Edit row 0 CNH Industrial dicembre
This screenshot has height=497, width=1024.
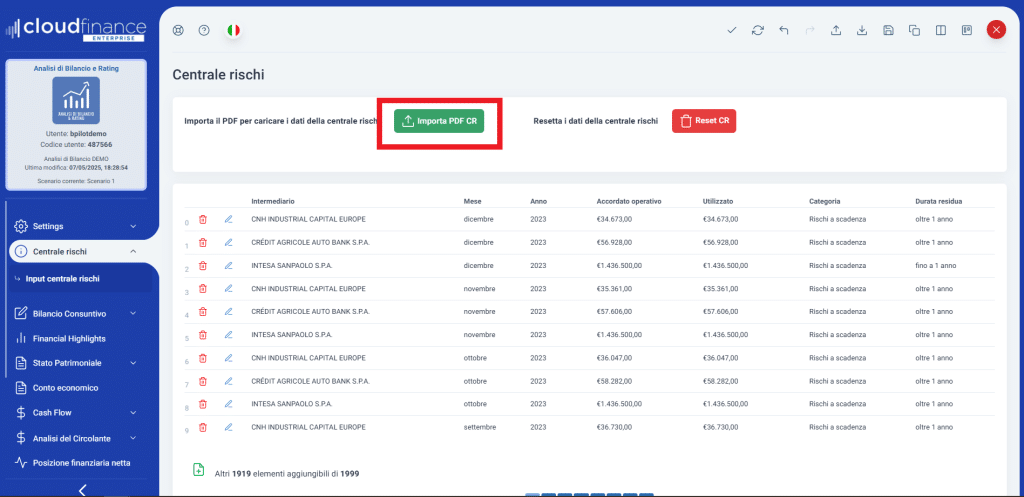coord(229,219)
